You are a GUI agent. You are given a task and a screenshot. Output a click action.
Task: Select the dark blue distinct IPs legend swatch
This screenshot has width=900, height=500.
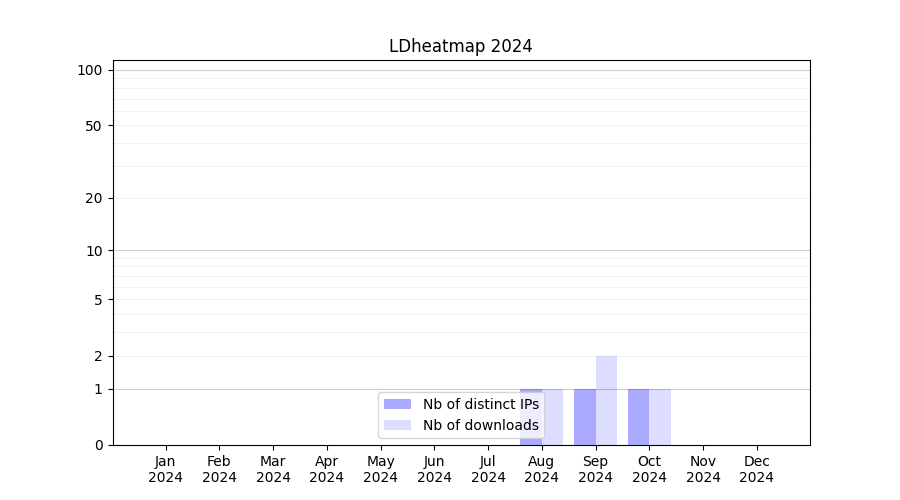click(x=397, y=404)
